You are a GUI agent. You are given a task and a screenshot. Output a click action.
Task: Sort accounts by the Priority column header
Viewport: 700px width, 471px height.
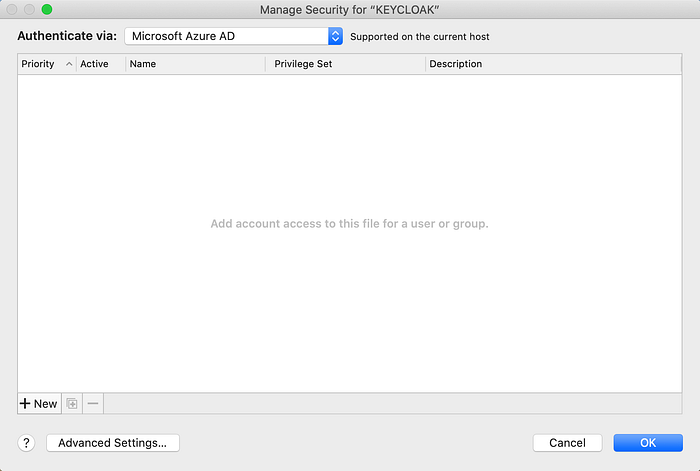coord(47,64)
